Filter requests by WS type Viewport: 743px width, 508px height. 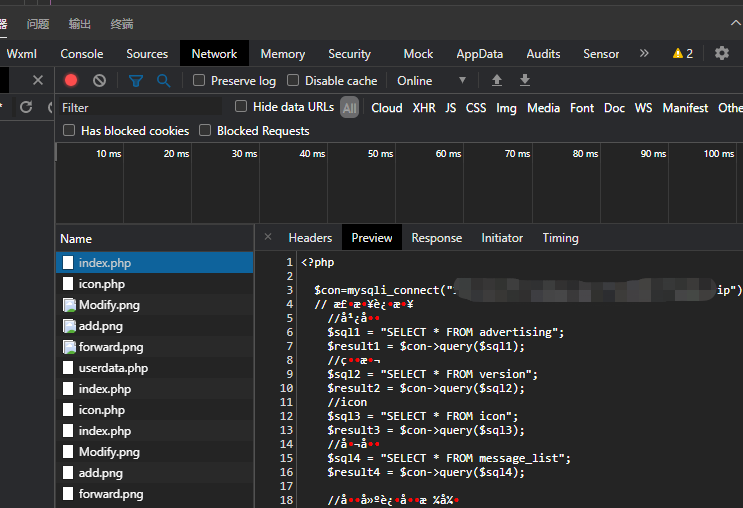(643, 108)
